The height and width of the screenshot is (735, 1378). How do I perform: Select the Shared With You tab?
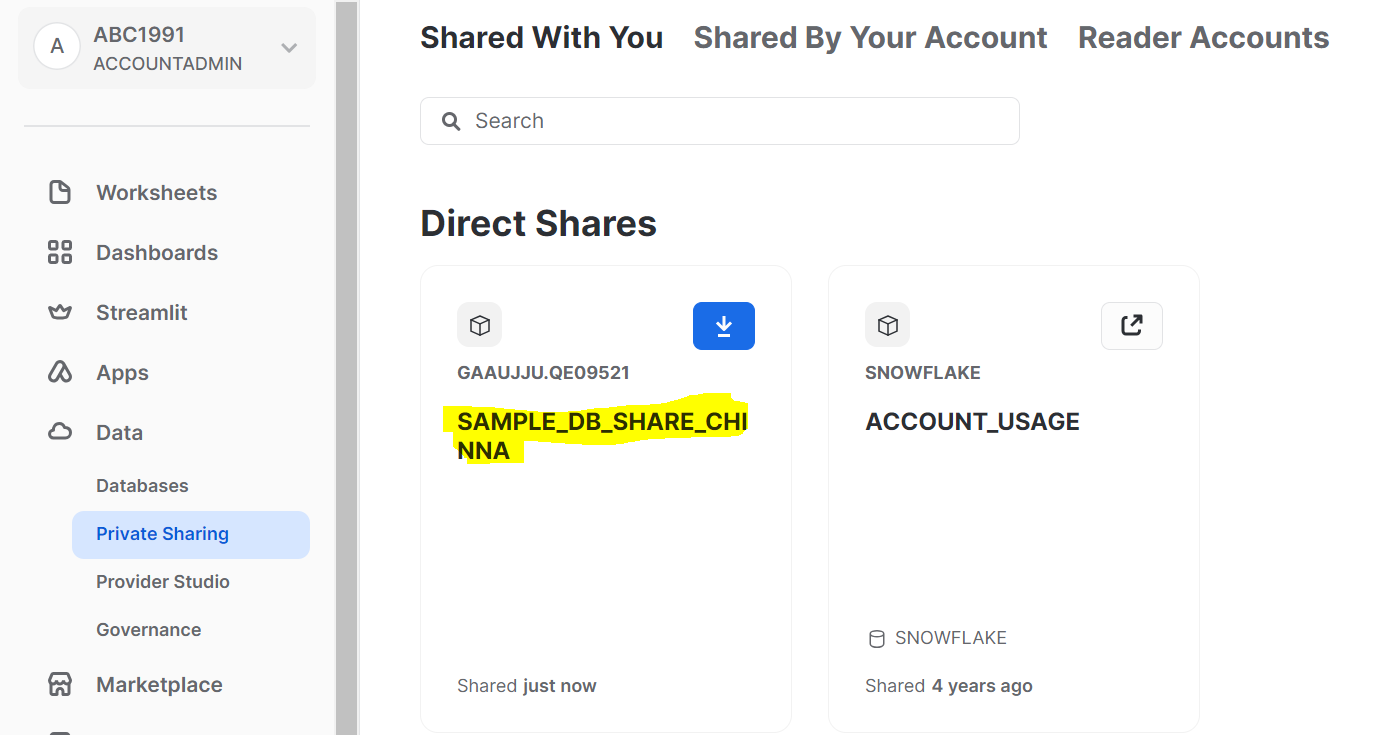(x=541, y=38)
